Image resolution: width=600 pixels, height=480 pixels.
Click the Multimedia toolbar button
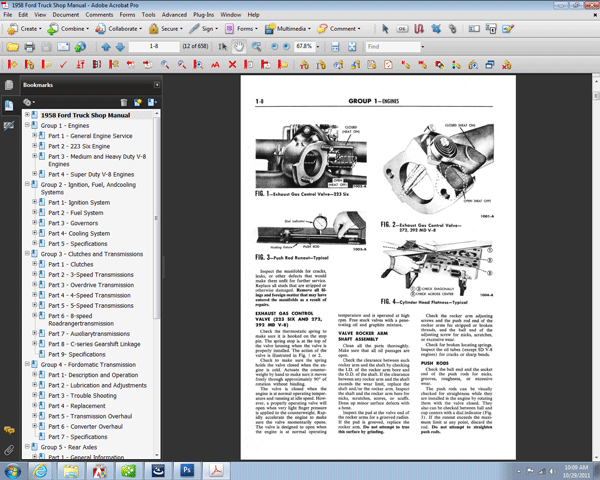[288, 29]
